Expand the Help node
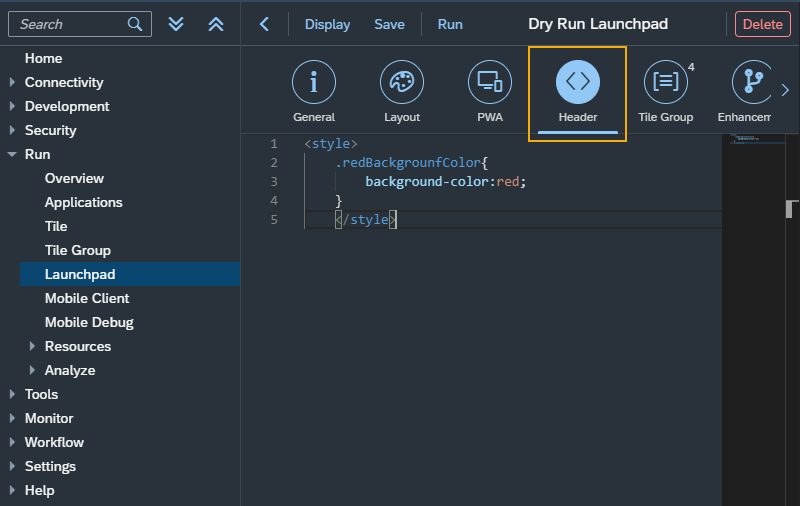This screenshot has width=800, height=506. pyautogui.click(x=12, y=490)
